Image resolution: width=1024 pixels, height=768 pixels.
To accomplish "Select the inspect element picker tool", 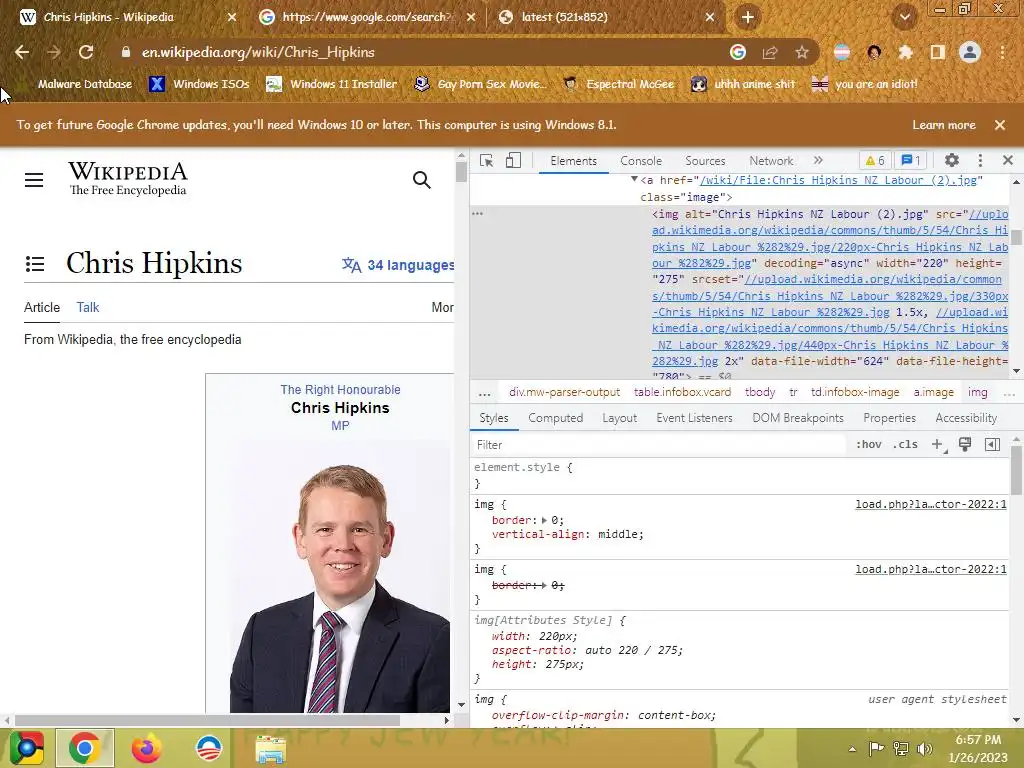I will tap(487, 161).
